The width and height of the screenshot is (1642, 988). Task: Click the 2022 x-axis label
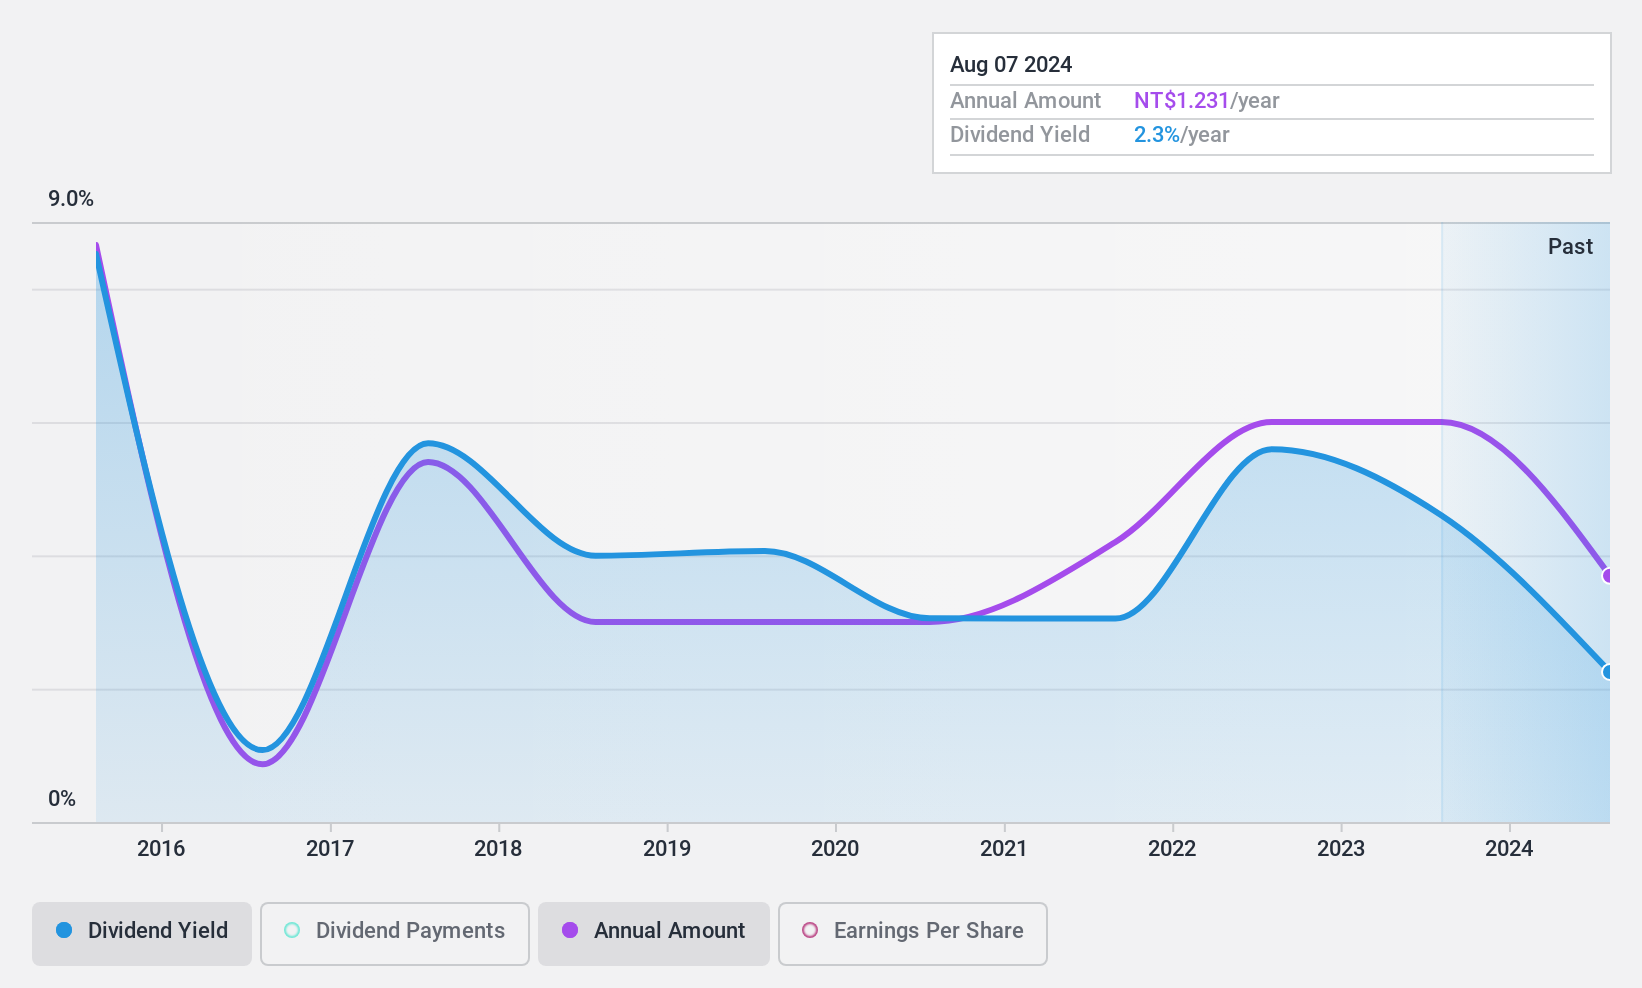1172,849
